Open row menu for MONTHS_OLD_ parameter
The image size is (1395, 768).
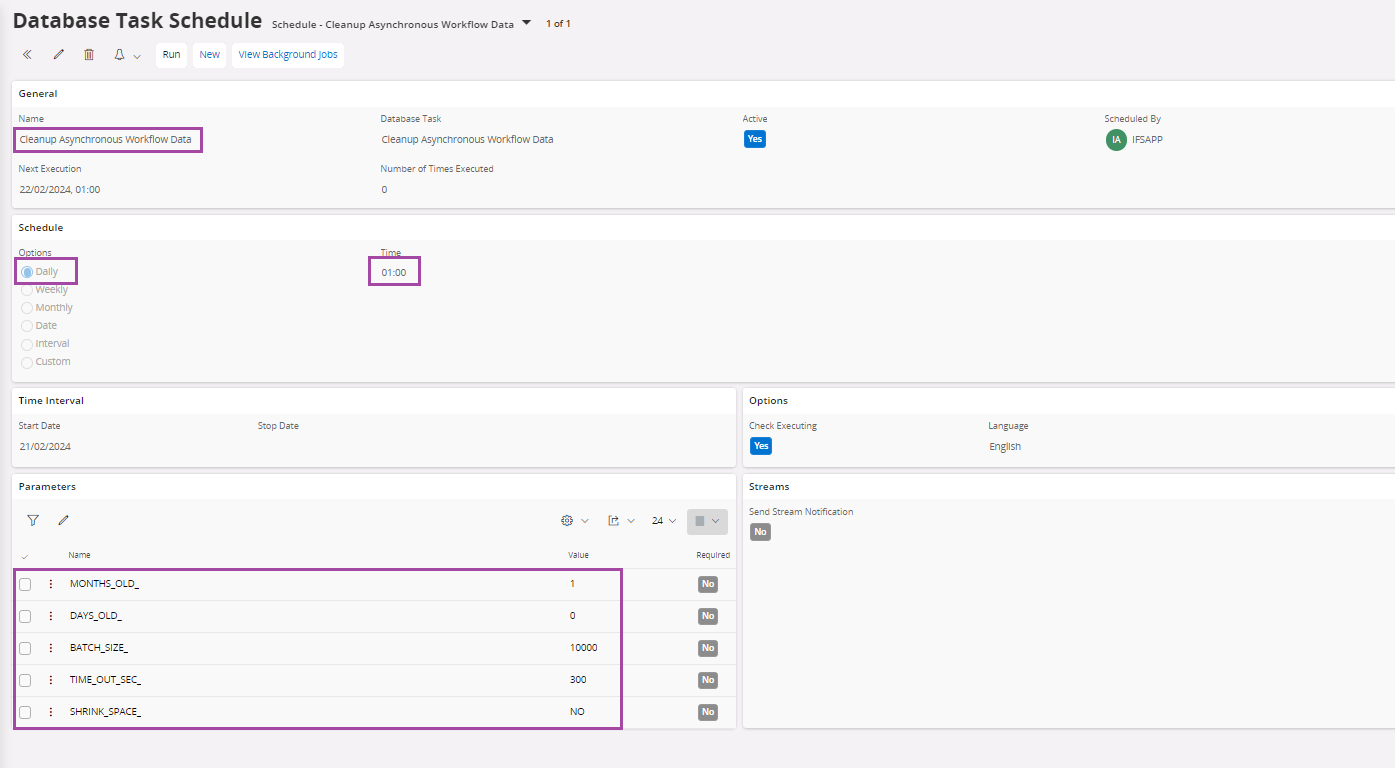pos(51,584)
